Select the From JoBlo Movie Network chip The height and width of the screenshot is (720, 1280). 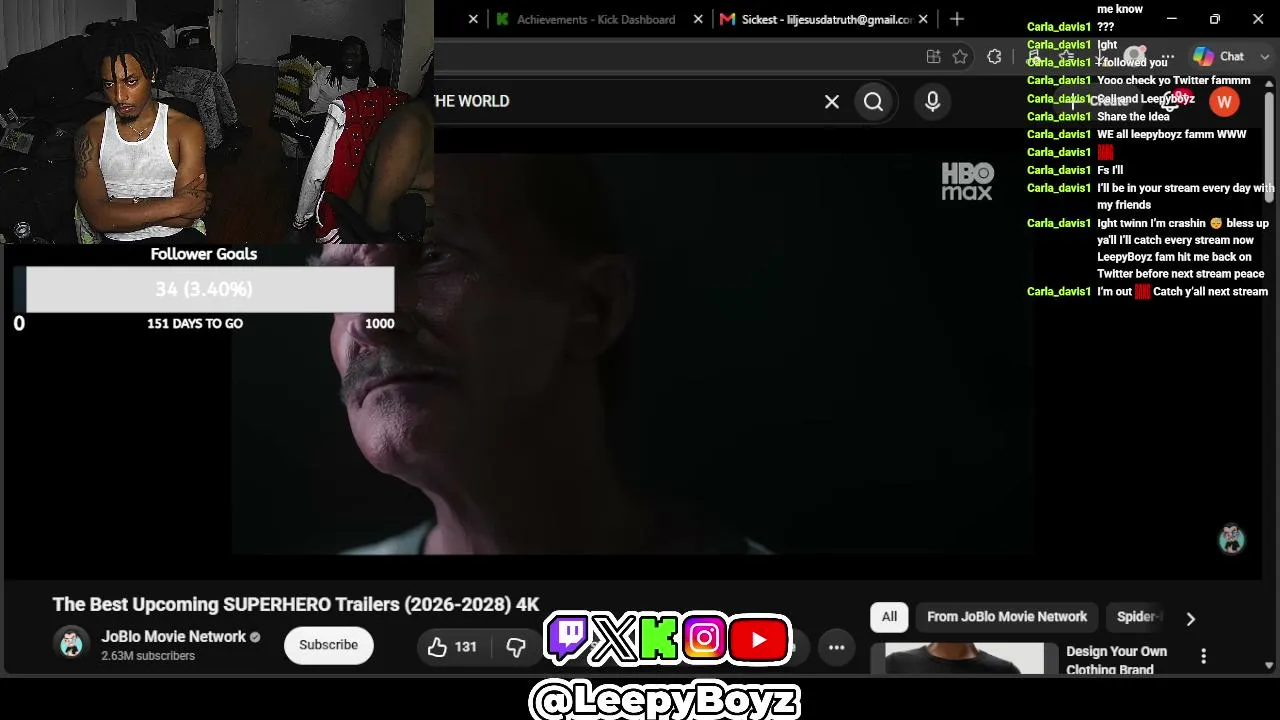(1007, 617)
